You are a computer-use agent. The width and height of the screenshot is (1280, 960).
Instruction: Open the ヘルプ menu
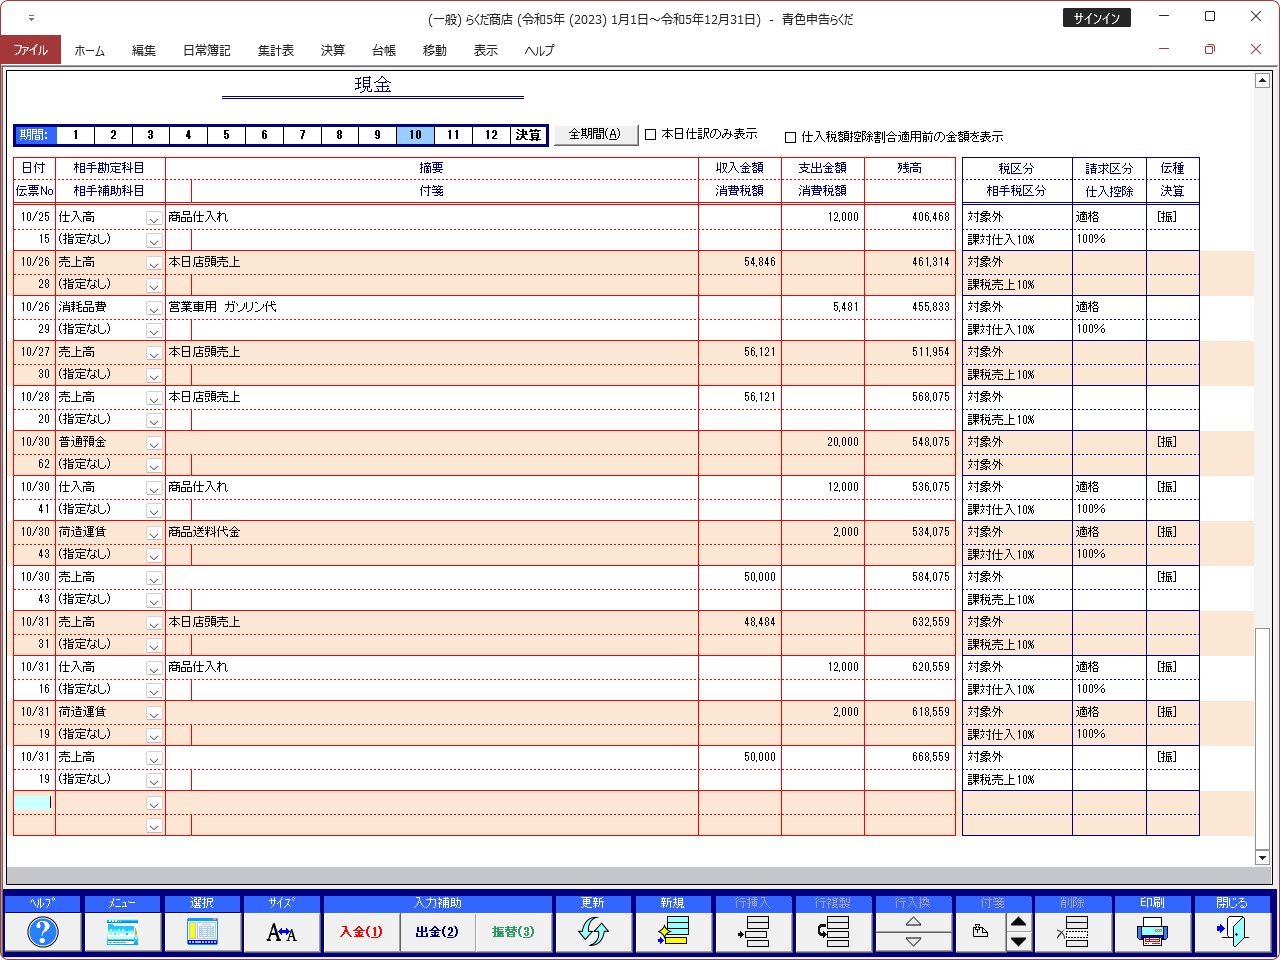[539, 50]
